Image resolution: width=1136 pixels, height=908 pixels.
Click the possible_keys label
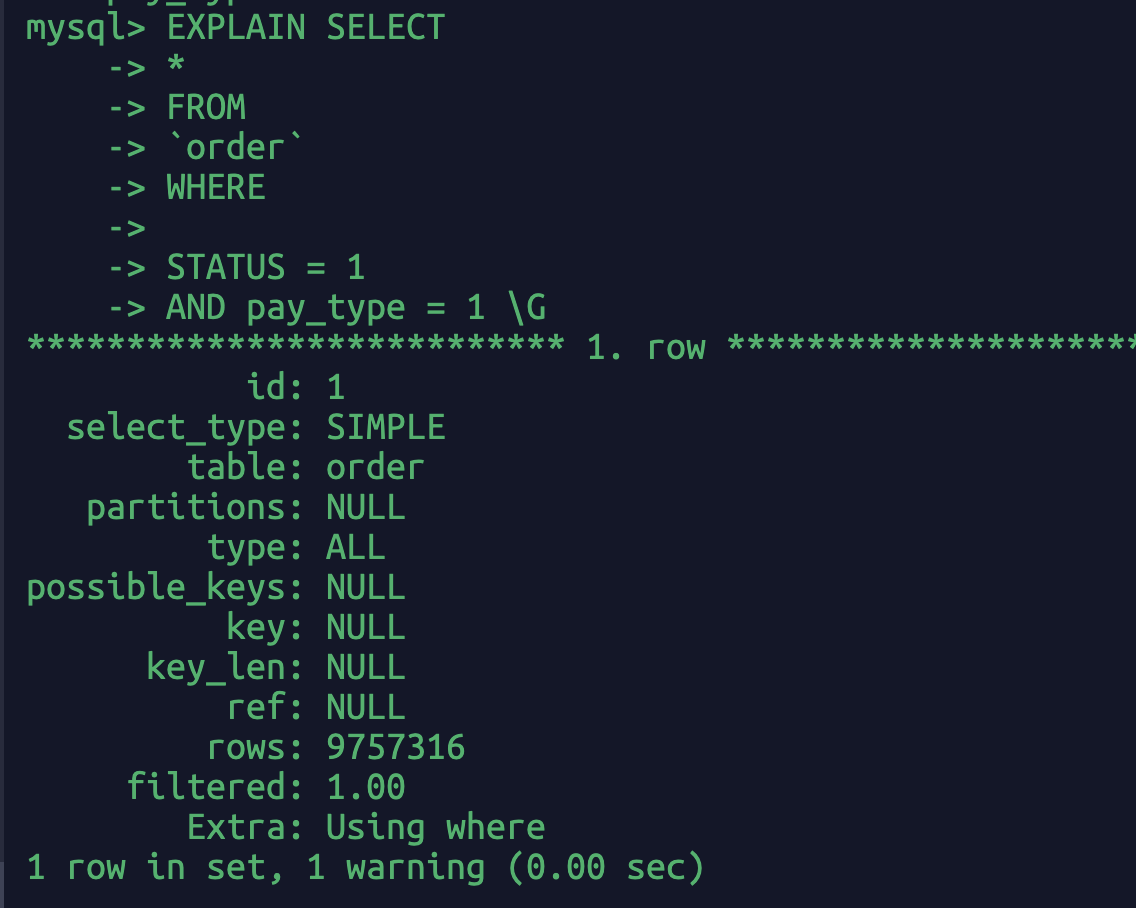156,588
